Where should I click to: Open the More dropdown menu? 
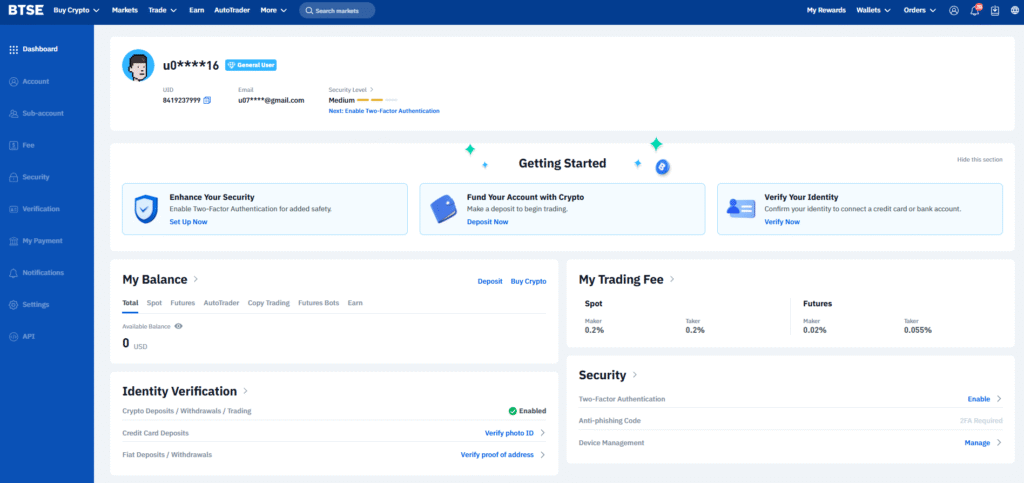[x=274, y=10]
